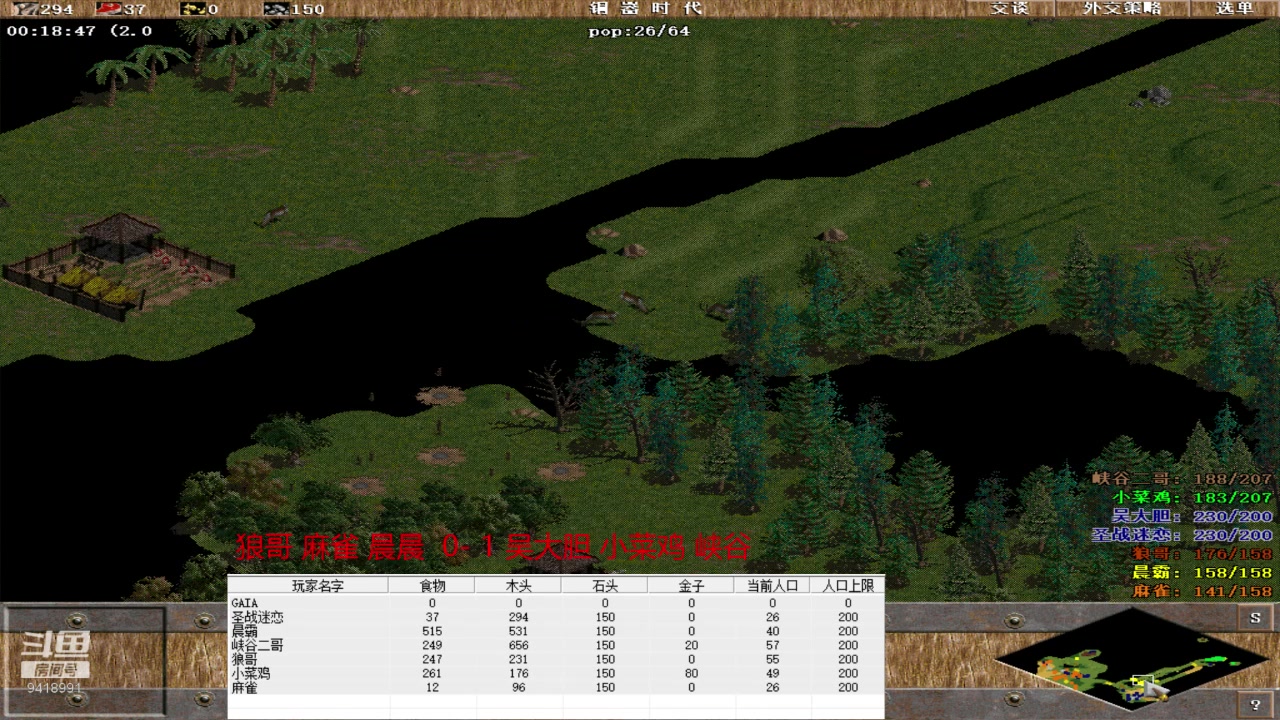This screenshot has height=720, width=1280.
Task: Click 狼哥 score entry 176/158
Action: [1202, 554]
